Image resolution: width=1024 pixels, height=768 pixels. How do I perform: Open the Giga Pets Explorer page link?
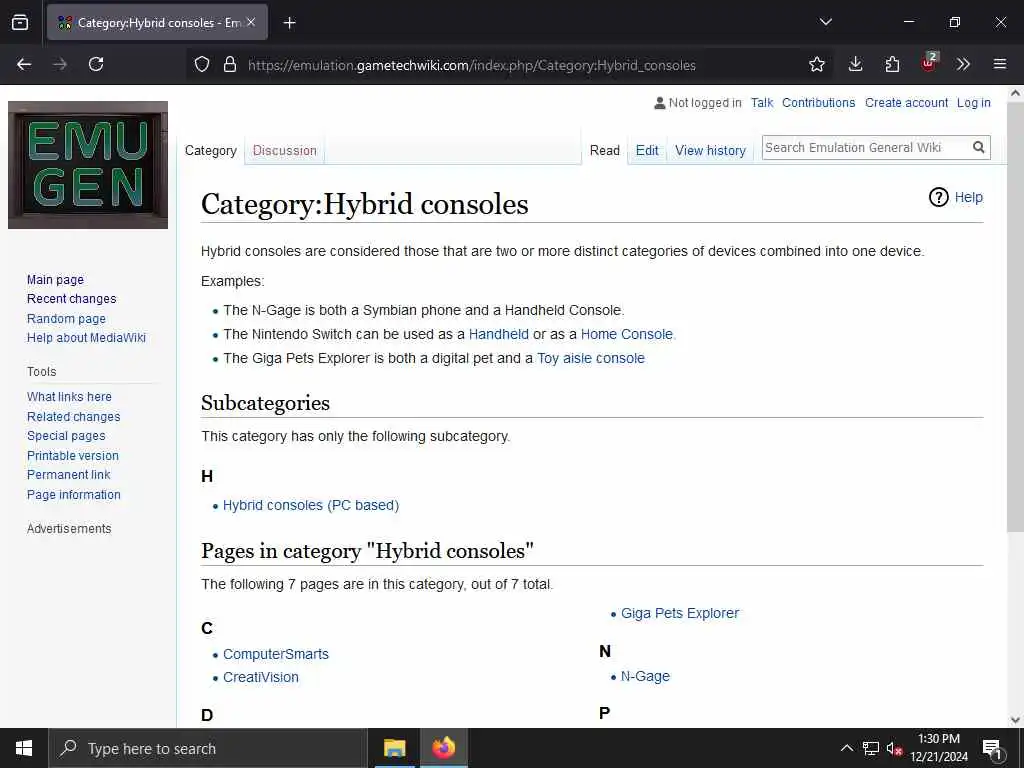[x=680, y=613]
